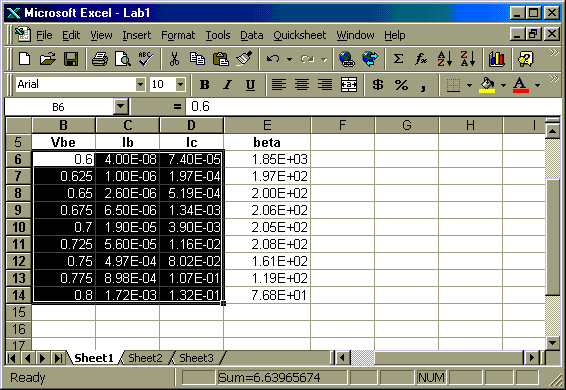566x390 pixels.
Task: Open the Fill Color dropdown arrow
Action: [x=503, y=85]
